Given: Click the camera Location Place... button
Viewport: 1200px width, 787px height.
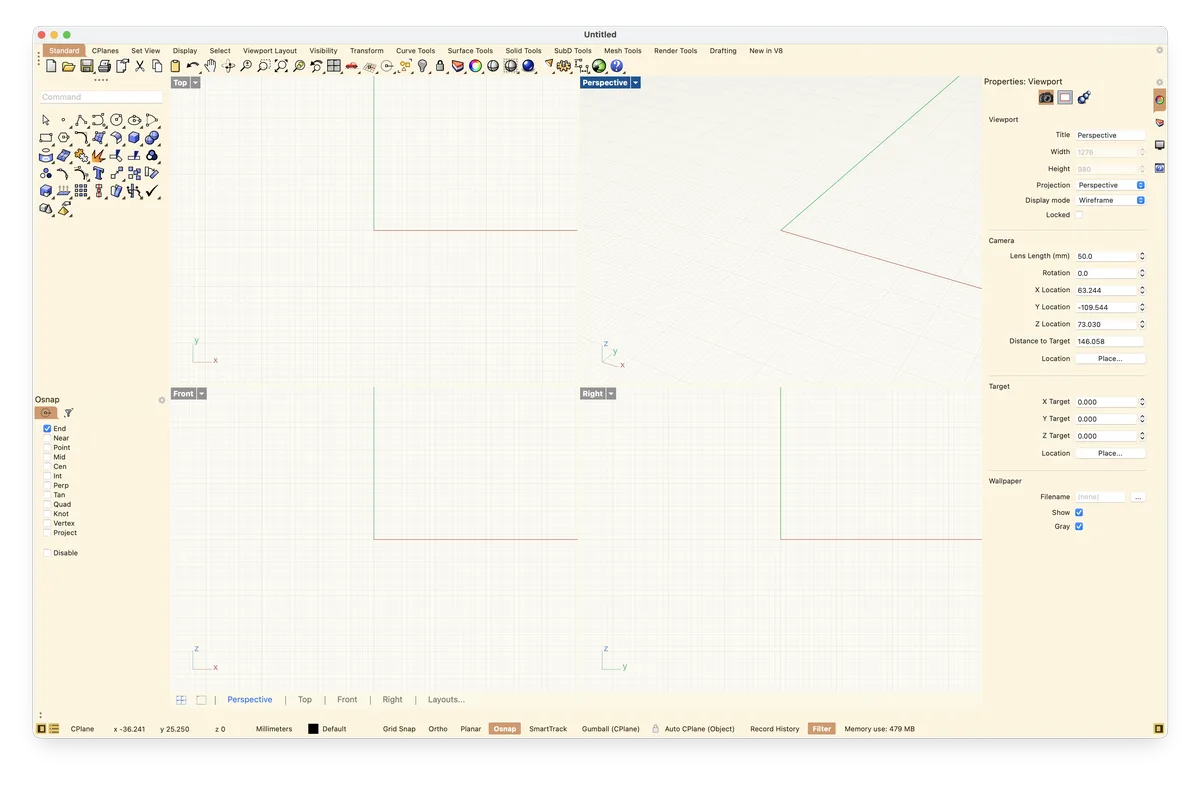Looking at the screenshot, I should click(1110, 358).
